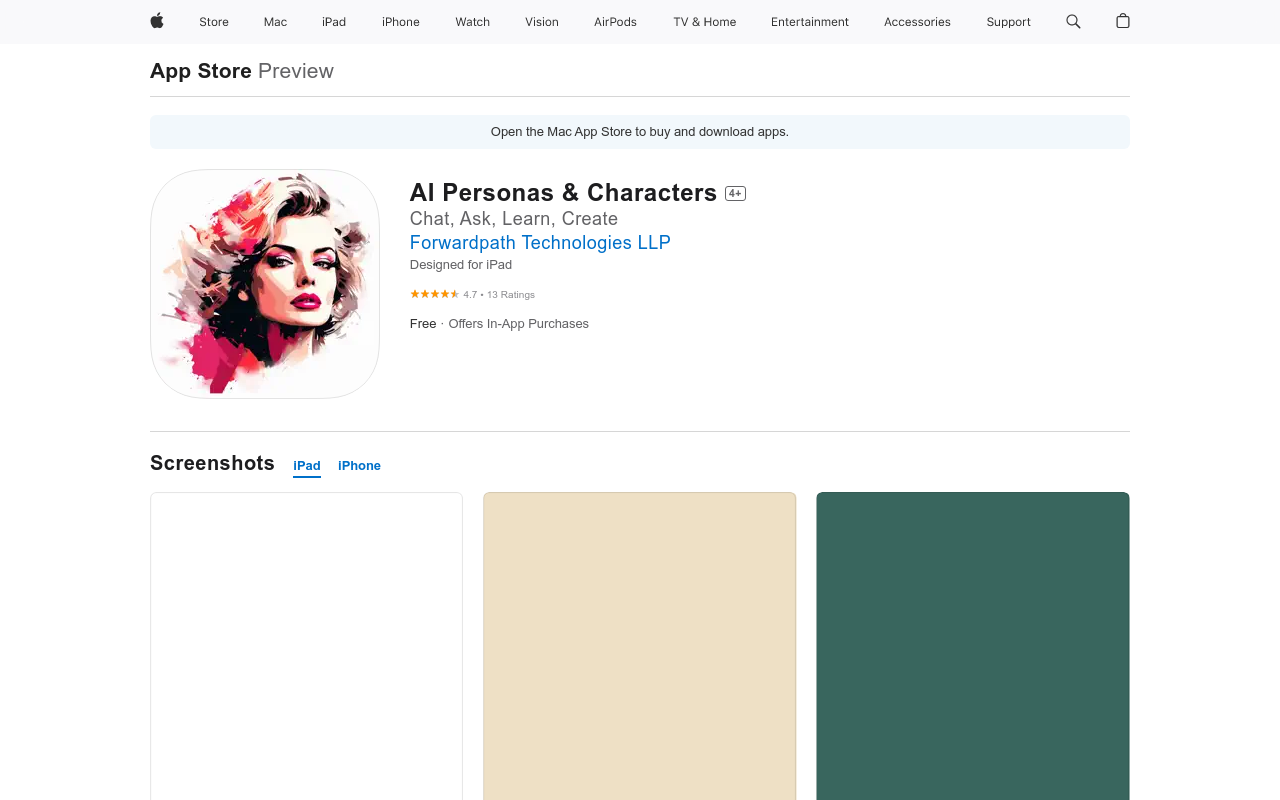Click the 'Designed for iPad' text
The image size is (1280, 800).
(x=461, y=265)
